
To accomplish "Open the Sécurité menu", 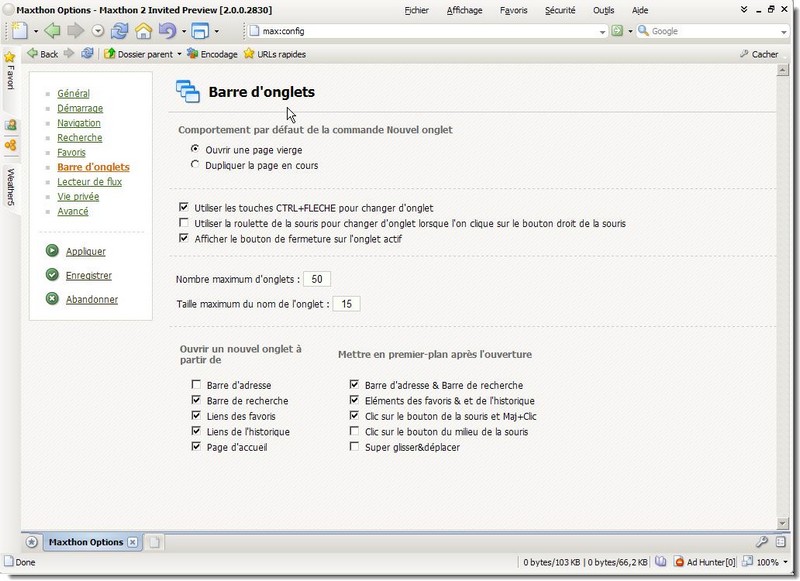I will (x=560, y=10).
